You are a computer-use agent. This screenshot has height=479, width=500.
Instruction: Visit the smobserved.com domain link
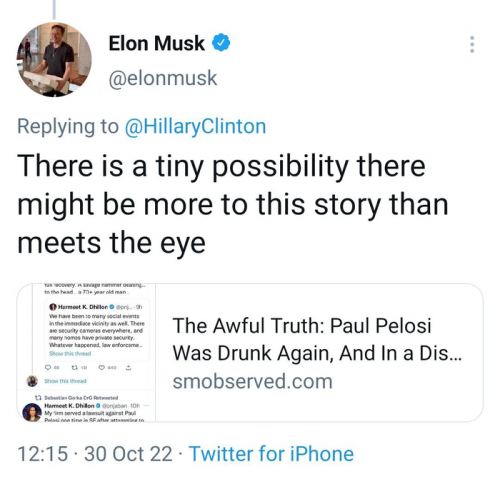[252, 381]
